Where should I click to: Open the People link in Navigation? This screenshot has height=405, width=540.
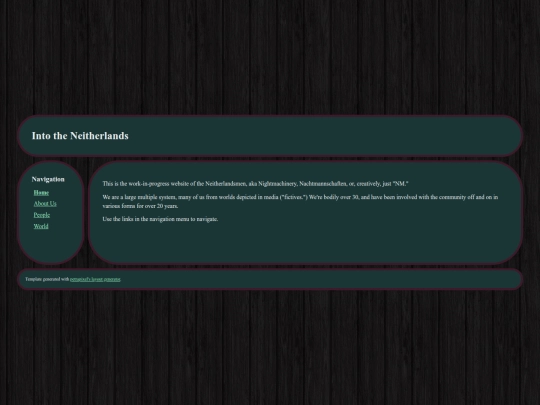click(42, 215)
